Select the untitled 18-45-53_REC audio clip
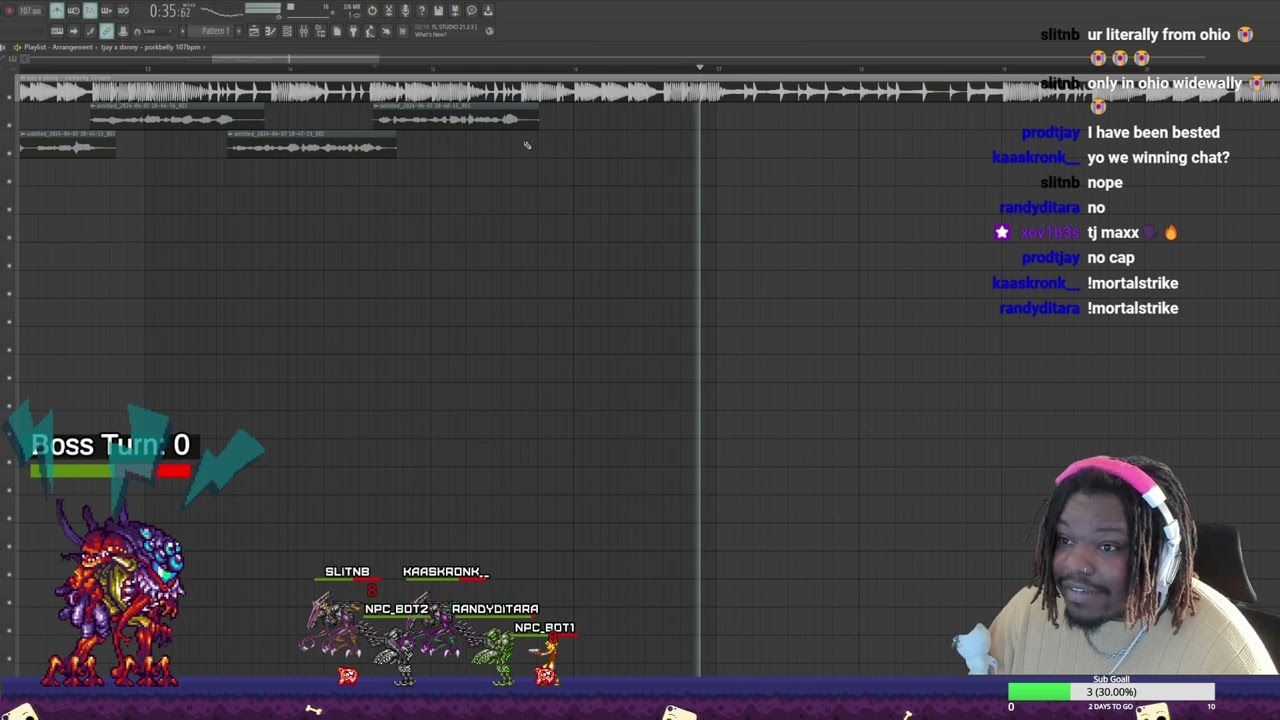This screenshot has width=1280, height=720. coord(68,144)
